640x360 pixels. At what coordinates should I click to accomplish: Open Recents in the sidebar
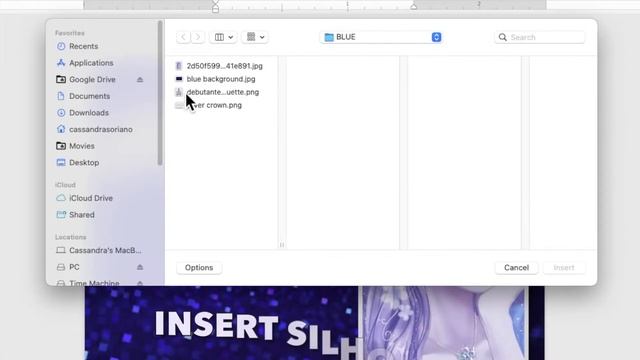(x=83, y=46)
